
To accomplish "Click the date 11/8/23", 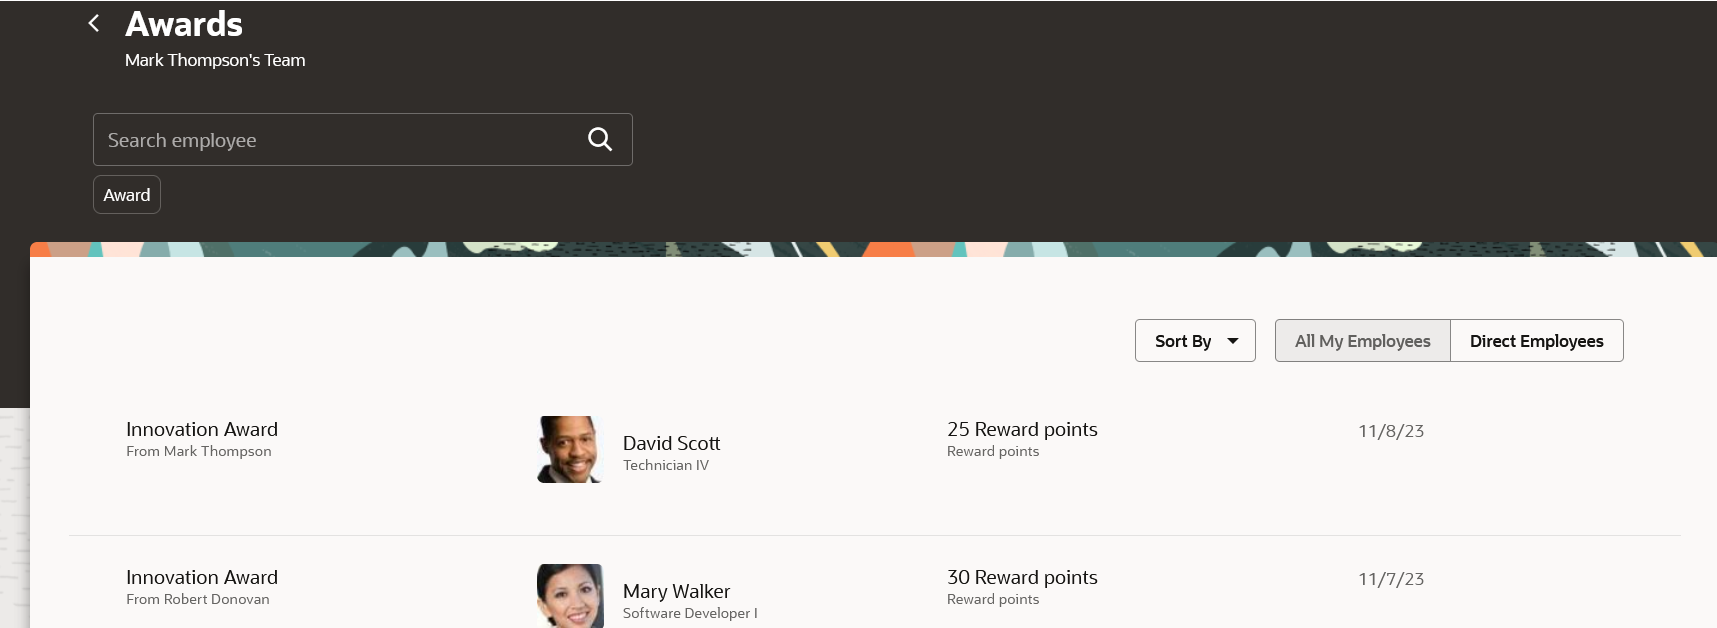I will (1391, 431).
